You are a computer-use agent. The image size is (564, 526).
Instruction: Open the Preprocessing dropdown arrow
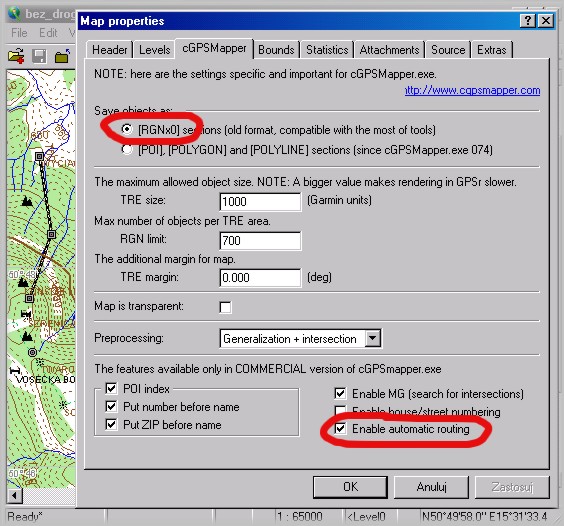point(373,338)
